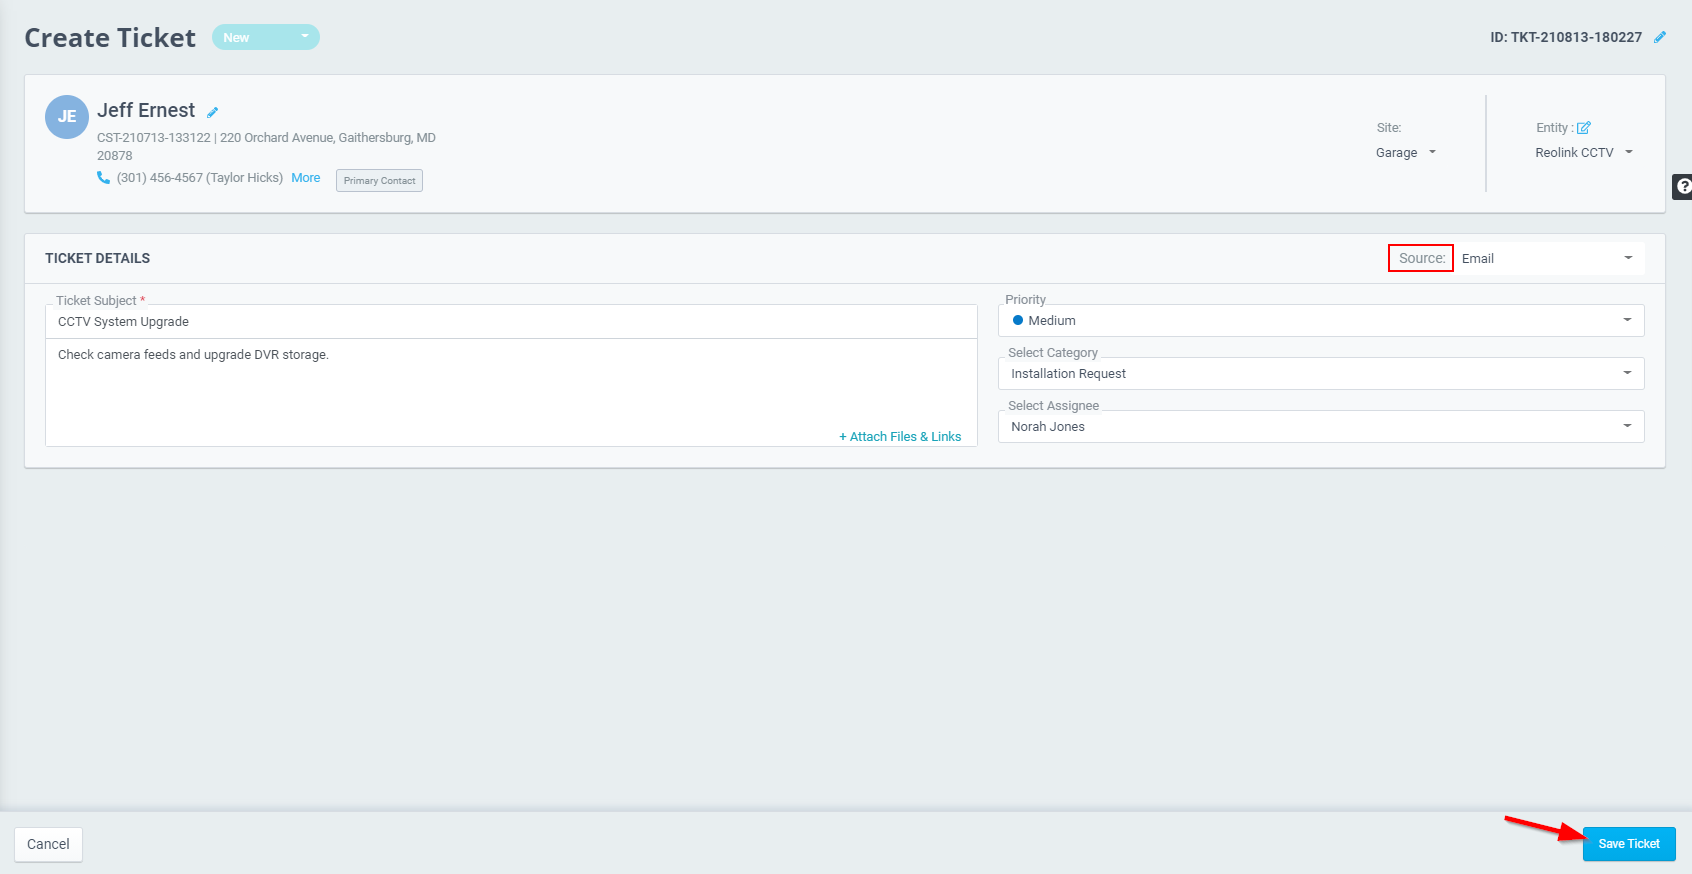
Task: Focus the Ticket Subject input field
Action: click(510, 322)
